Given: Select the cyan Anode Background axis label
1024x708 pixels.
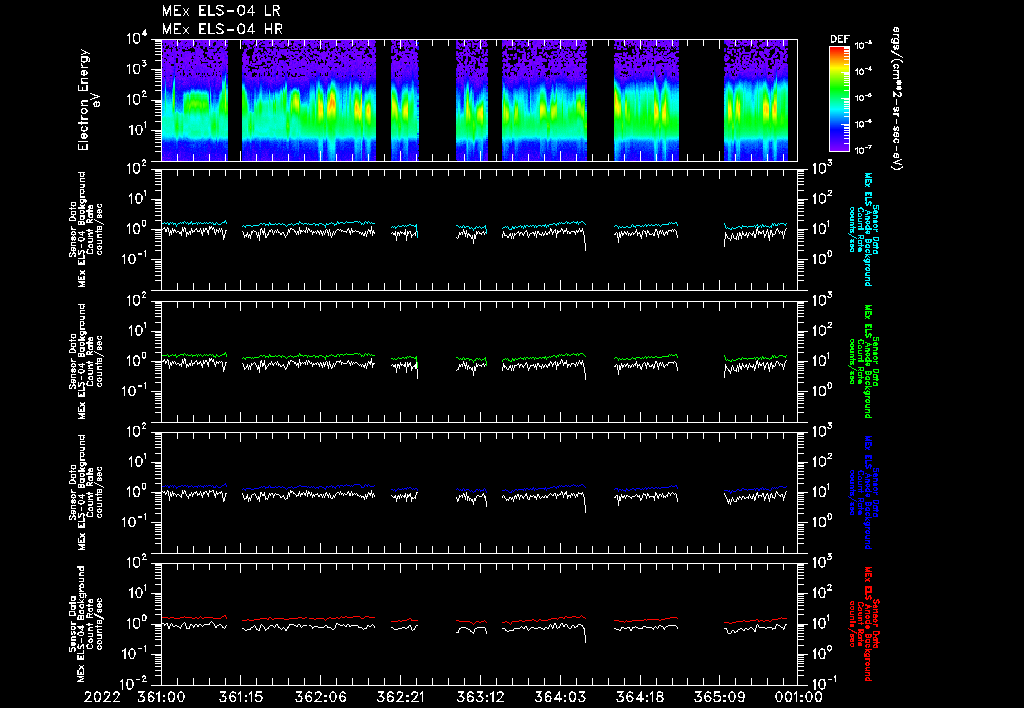Looking at the screenshot, I should (863, 229).
